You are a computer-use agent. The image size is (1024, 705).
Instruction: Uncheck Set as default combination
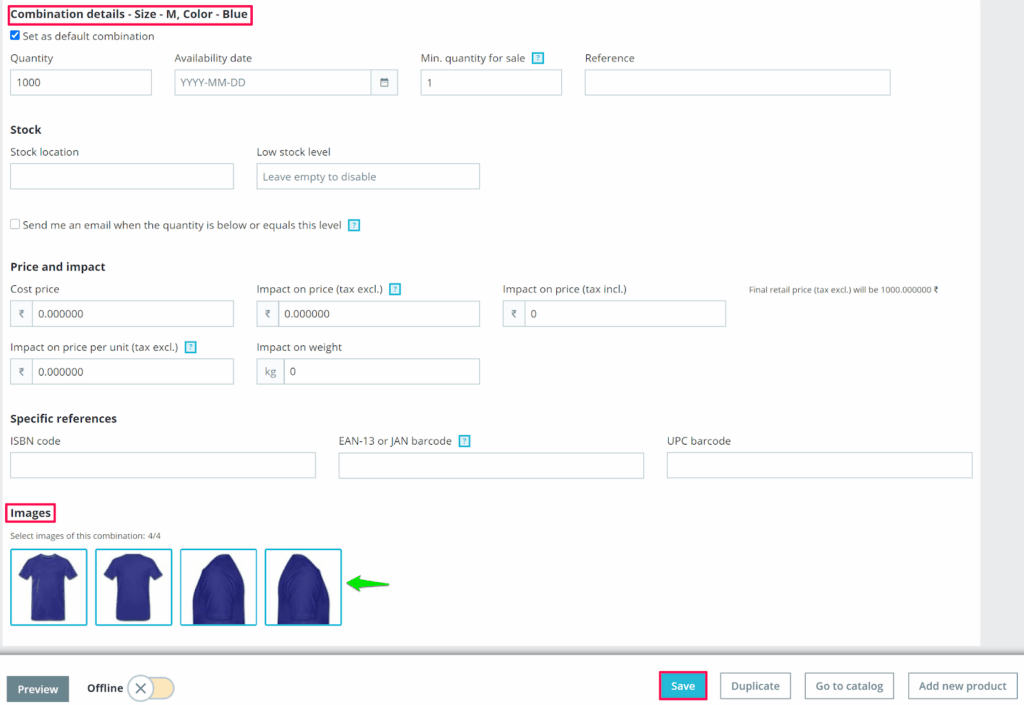[15, 36]
